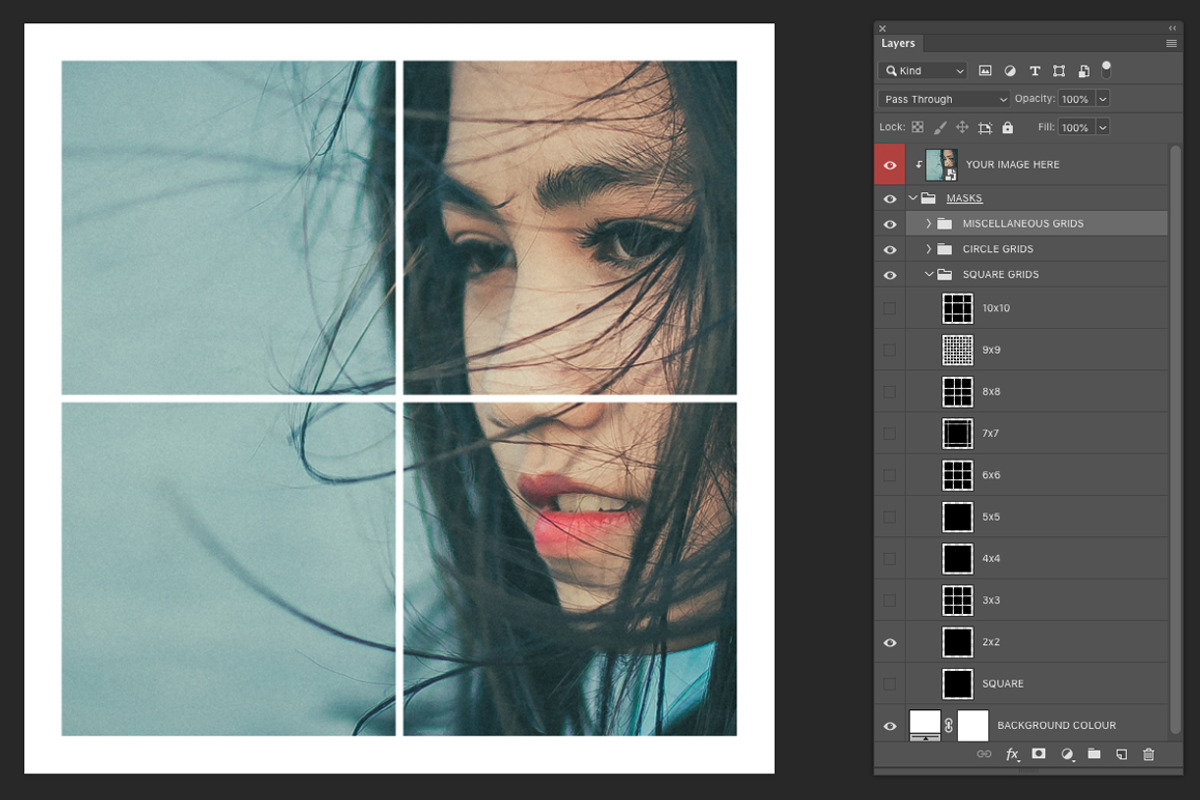
Task: Hide the 2x2 grid layer
Action: [889, 641]
